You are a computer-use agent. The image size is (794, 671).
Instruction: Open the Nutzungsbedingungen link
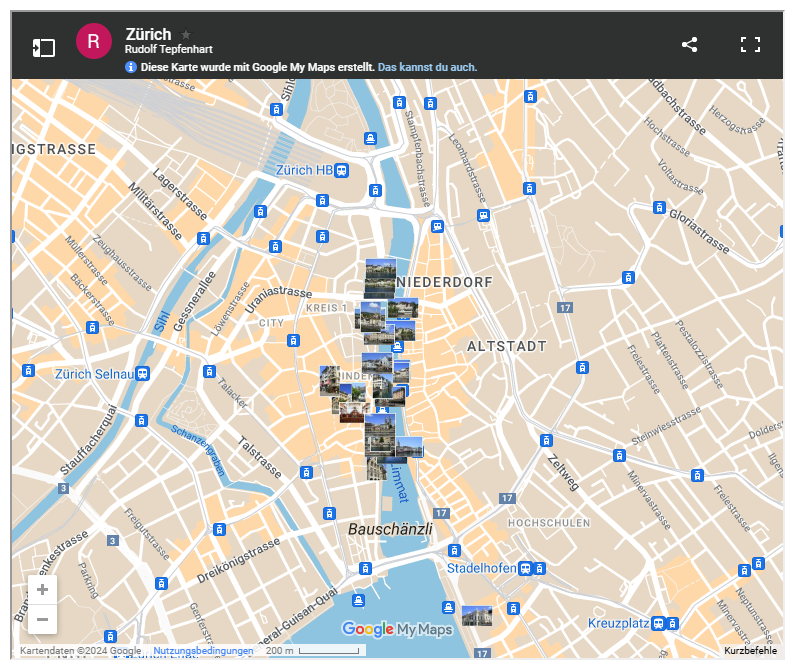(203, 651)
